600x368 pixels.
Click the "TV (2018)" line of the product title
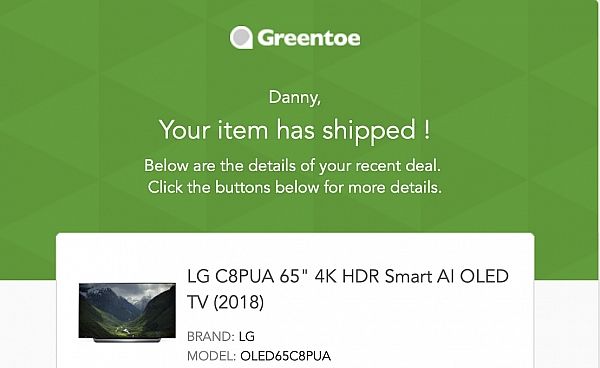[225, 302]
